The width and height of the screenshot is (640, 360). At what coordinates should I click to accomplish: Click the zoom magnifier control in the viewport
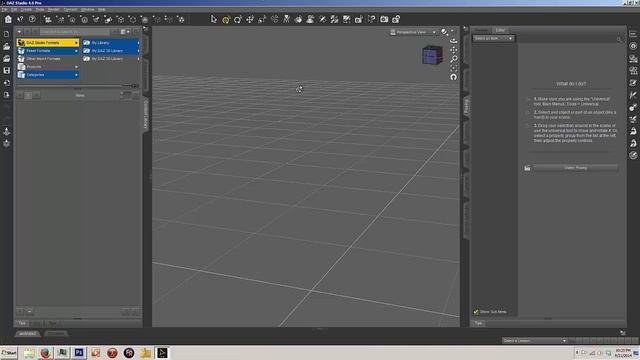tap(453, 59)
